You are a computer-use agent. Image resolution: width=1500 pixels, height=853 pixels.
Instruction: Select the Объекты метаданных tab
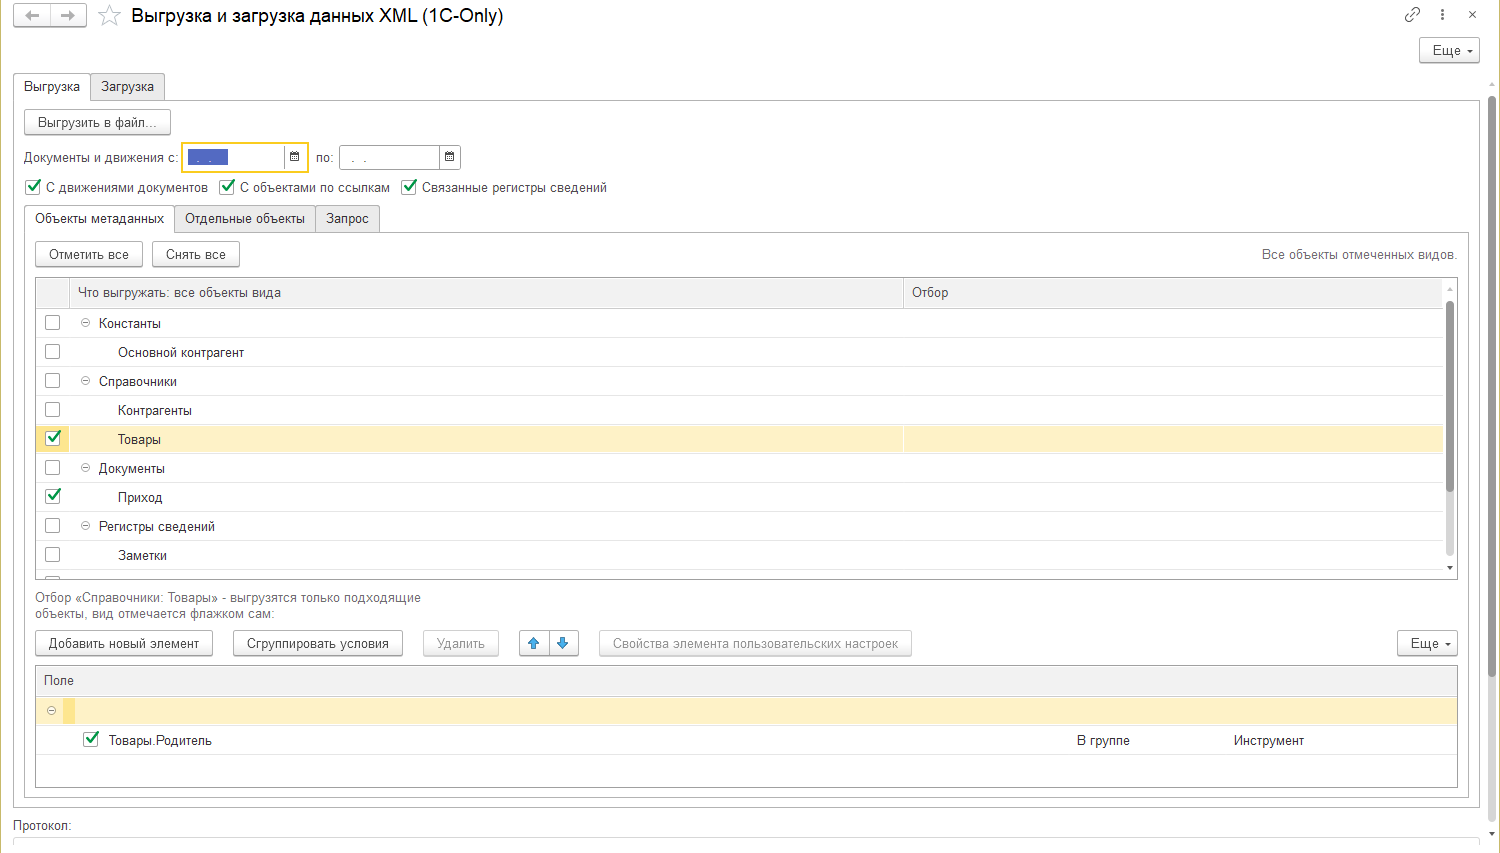click(x=99, y=219)
